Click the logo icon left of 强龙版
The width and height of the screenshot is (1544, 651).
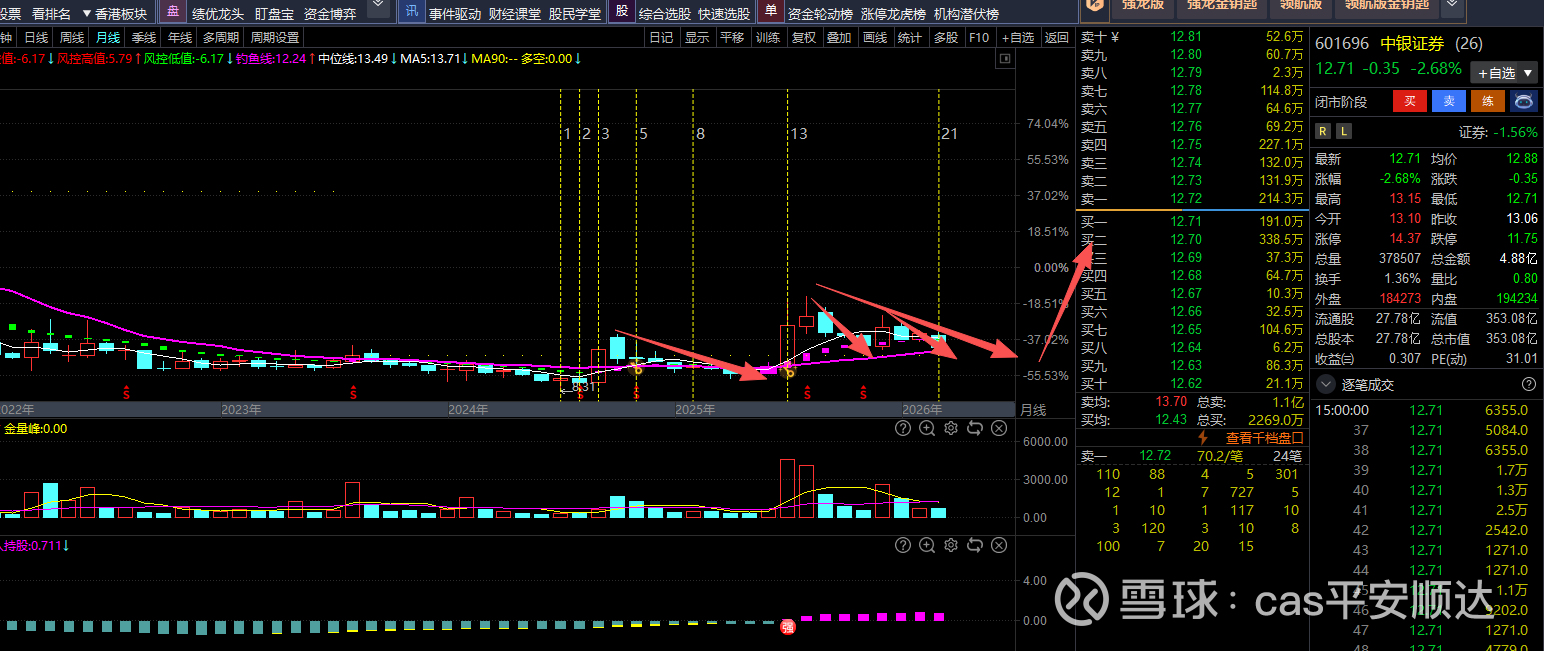(1096, 6)
